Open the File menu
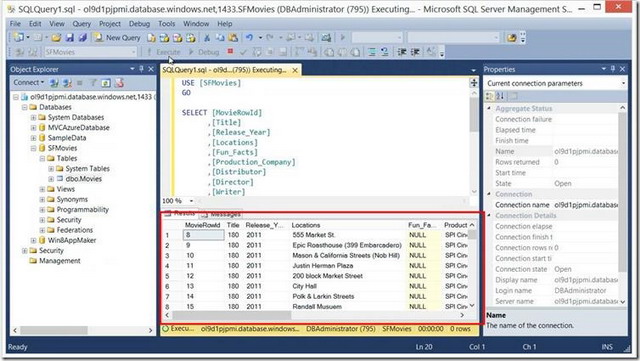Viewport: 640px width, 361px height. (x=15, y=24)
